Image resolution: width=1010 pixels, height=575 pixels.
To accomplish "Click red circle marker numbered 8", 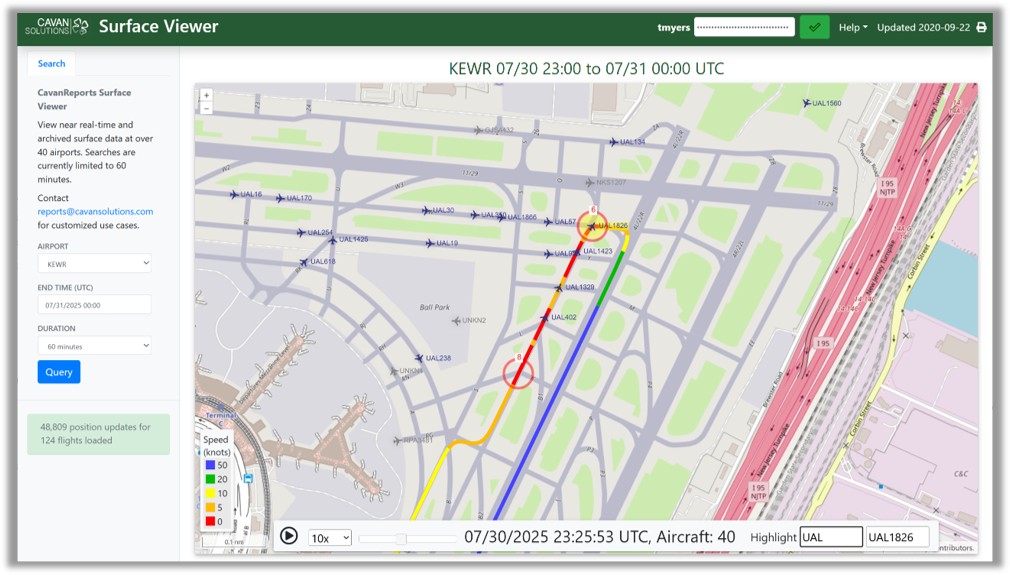I will pyautogui.click(x=518, y=374).
